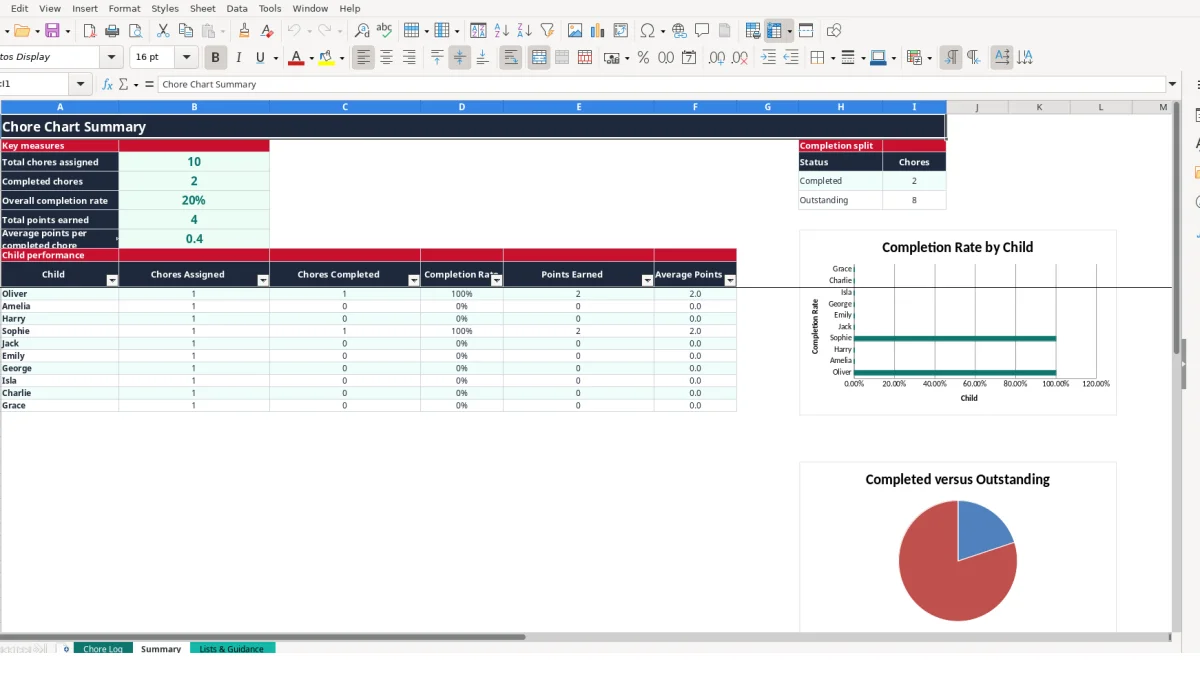Sort ascending A to Z
Screen dimensions: 1200x675
tap(502, 31)
